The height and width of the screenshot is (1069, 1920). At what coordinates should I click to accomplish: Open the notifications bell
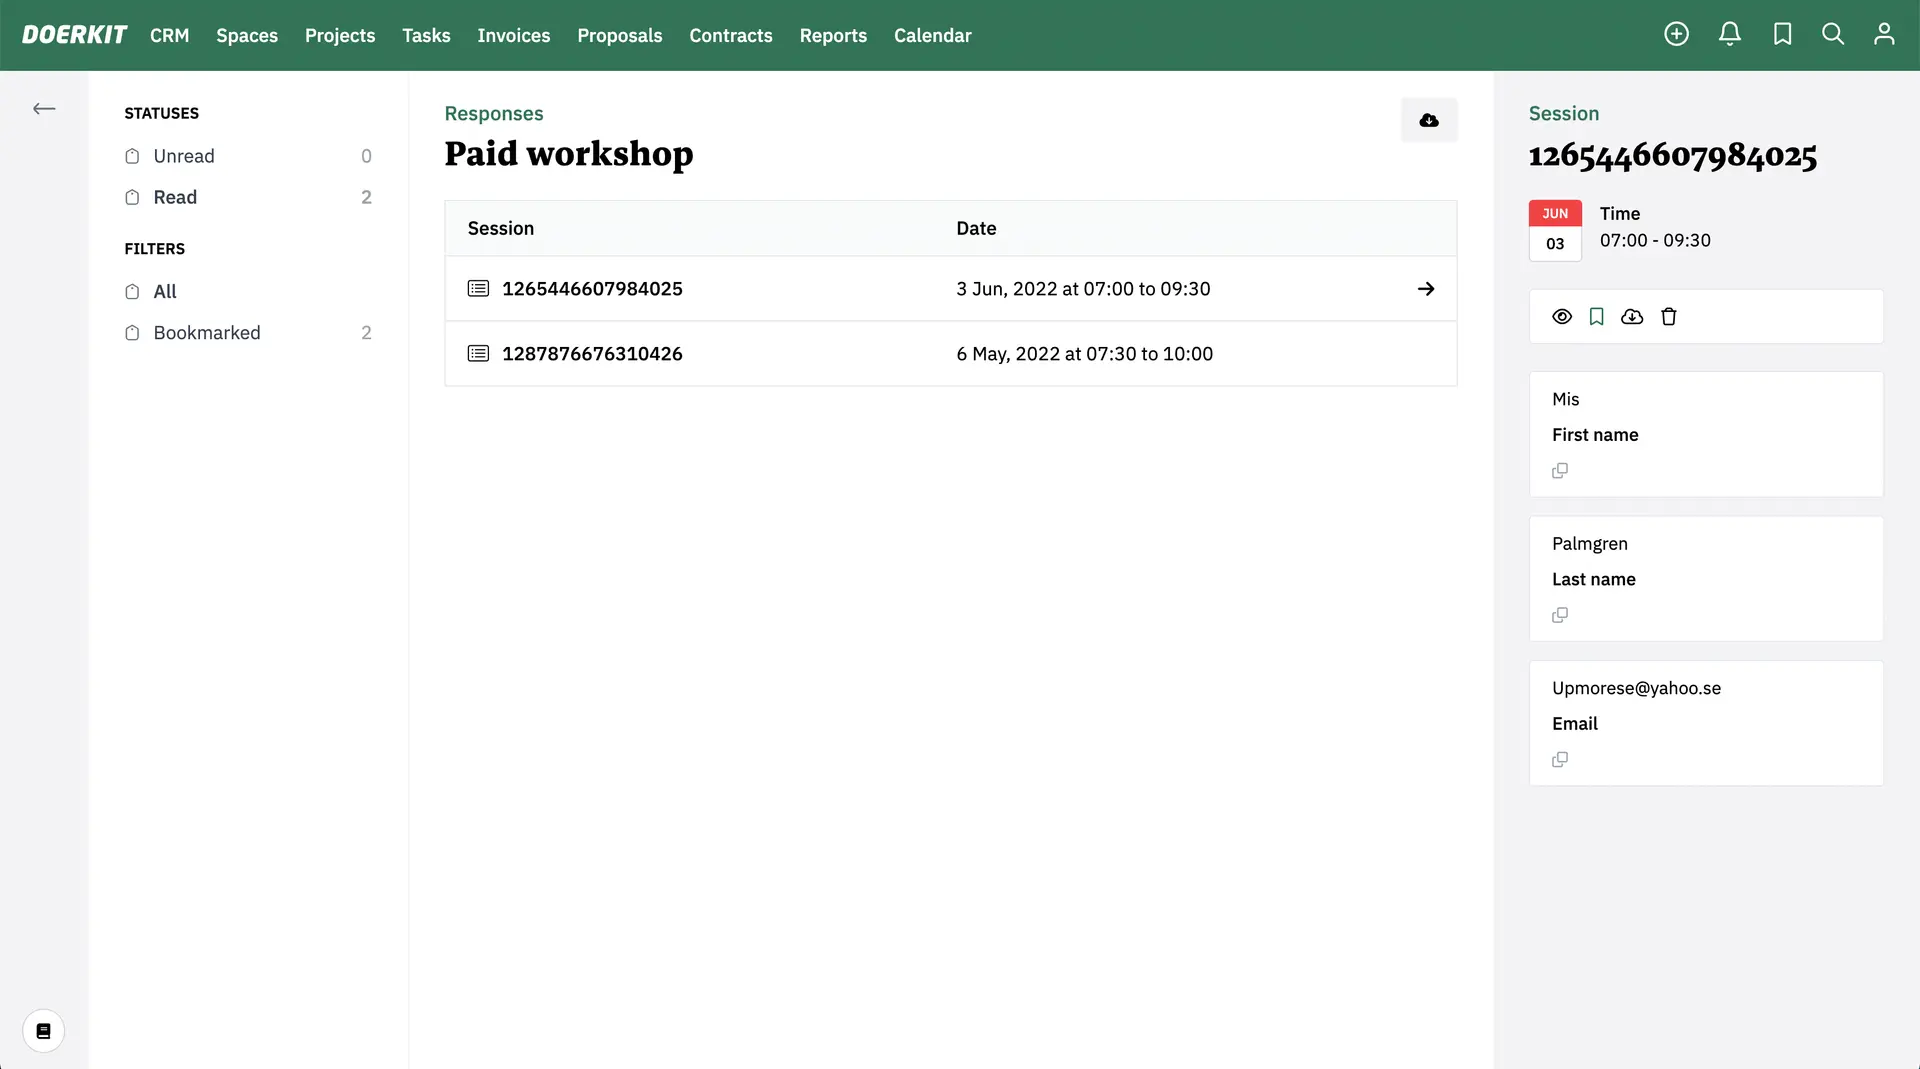tap(1729, 34)
